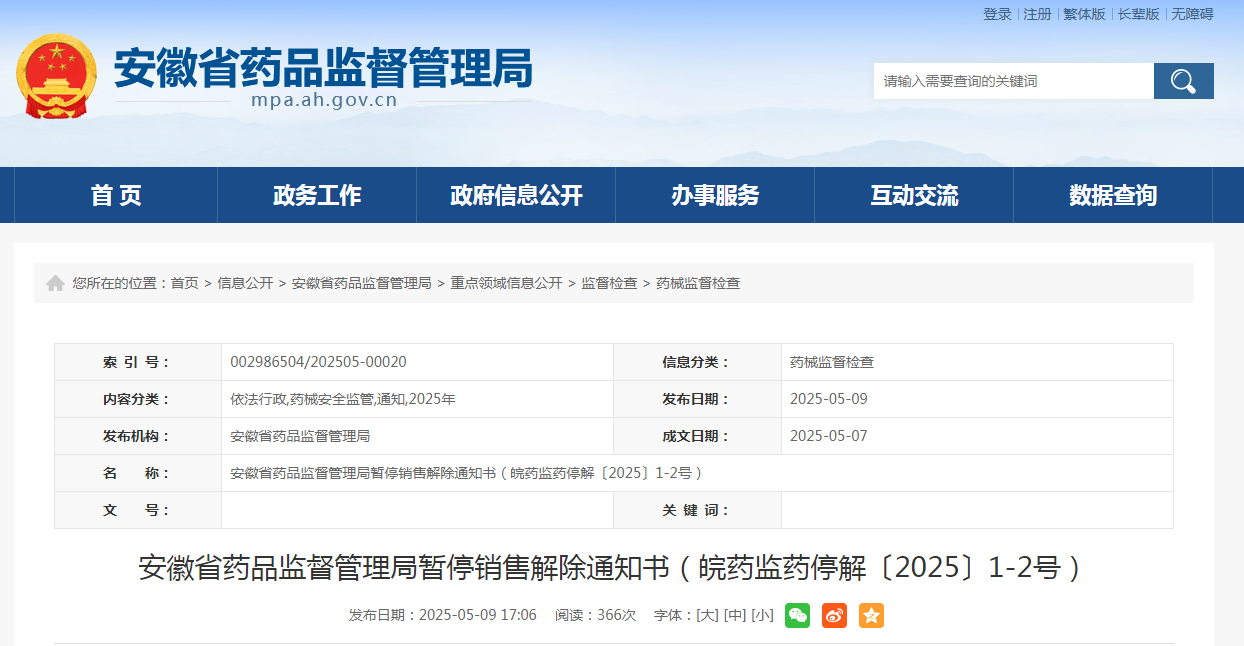
Task: Switch to 繁体版 version
Action: [x=1084, y=14]
